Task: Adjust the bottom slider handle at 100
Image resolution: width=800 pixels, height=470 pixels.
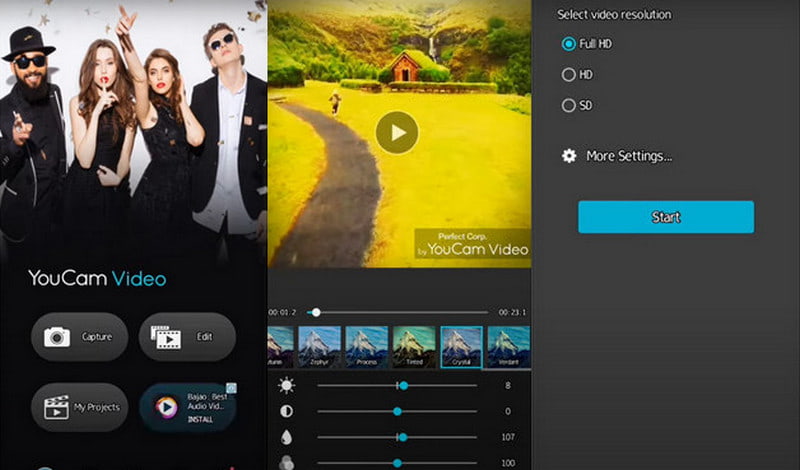Action: point(397,463)
